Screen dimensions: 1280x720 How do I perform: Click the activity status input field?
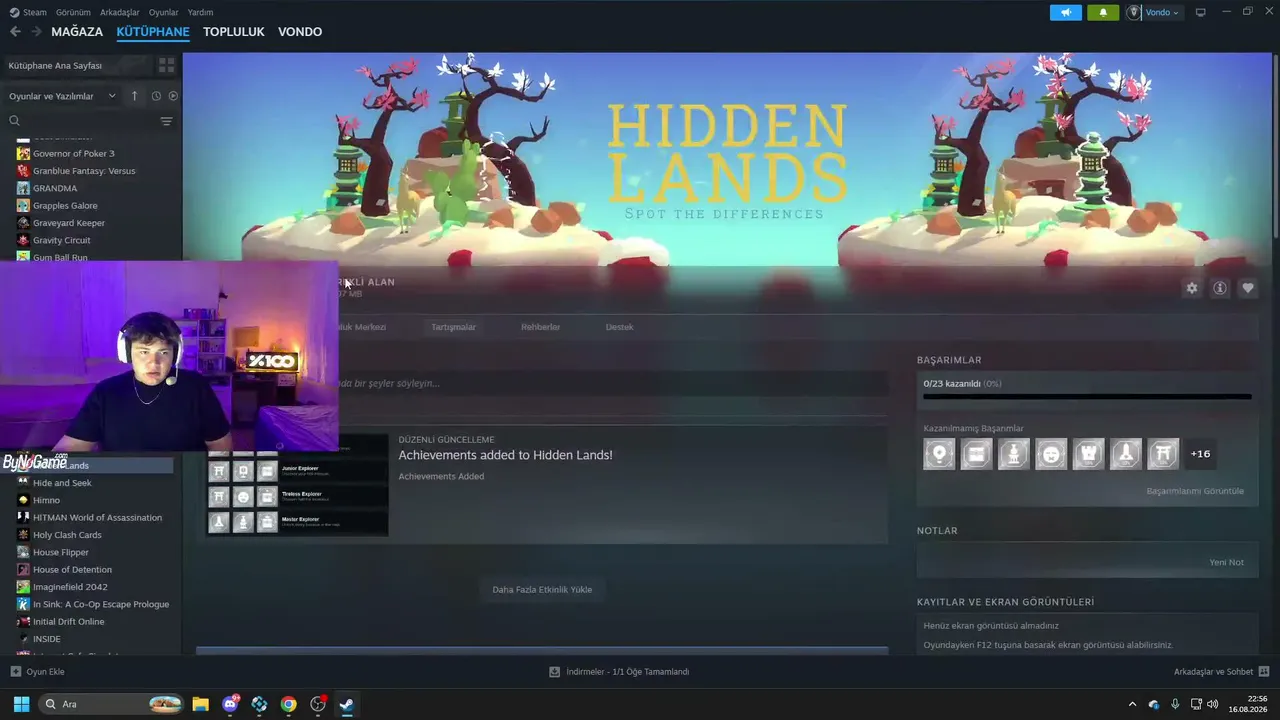(612, 383)
